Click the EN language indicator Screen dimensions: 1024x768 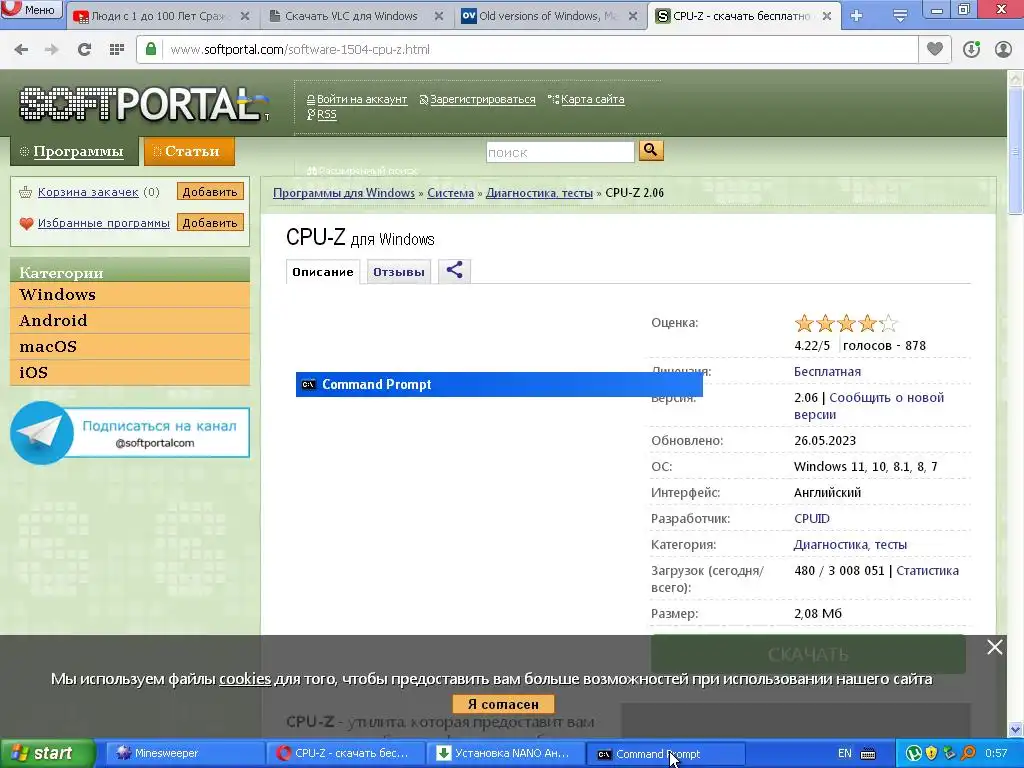[x=844, y=754]
